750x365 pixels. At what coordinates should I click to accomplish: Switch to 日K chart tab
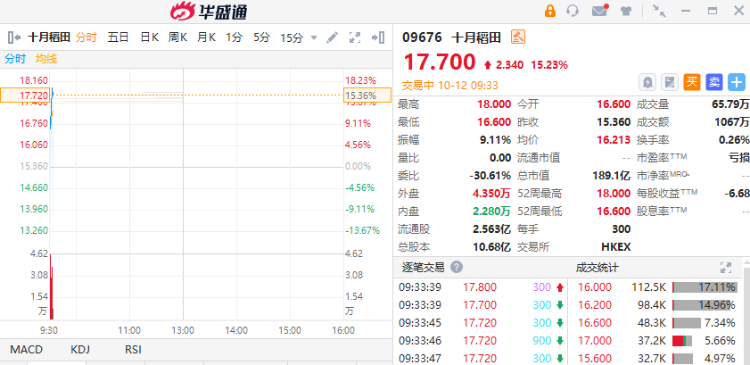coord(149,37)
